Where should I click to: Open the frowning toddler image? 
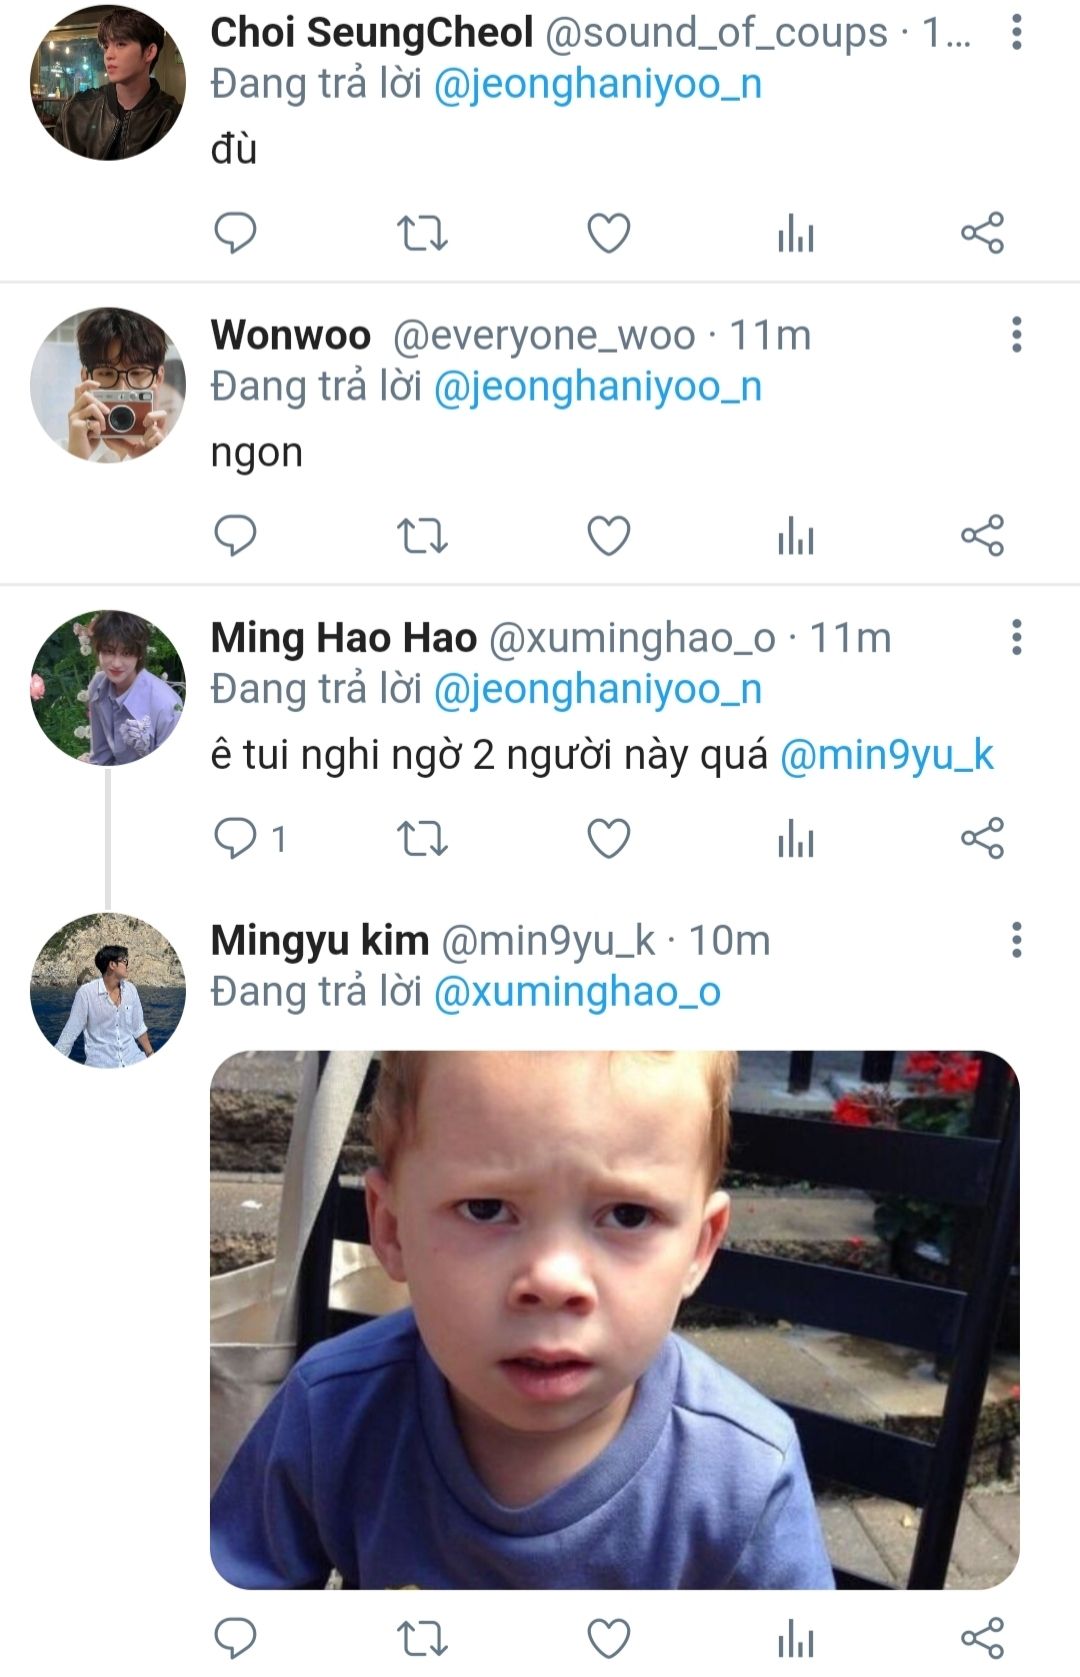614,1320
